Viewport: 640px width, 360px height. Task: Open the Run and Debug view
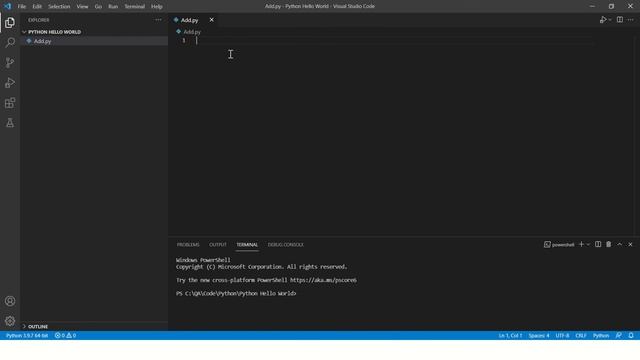10,82
